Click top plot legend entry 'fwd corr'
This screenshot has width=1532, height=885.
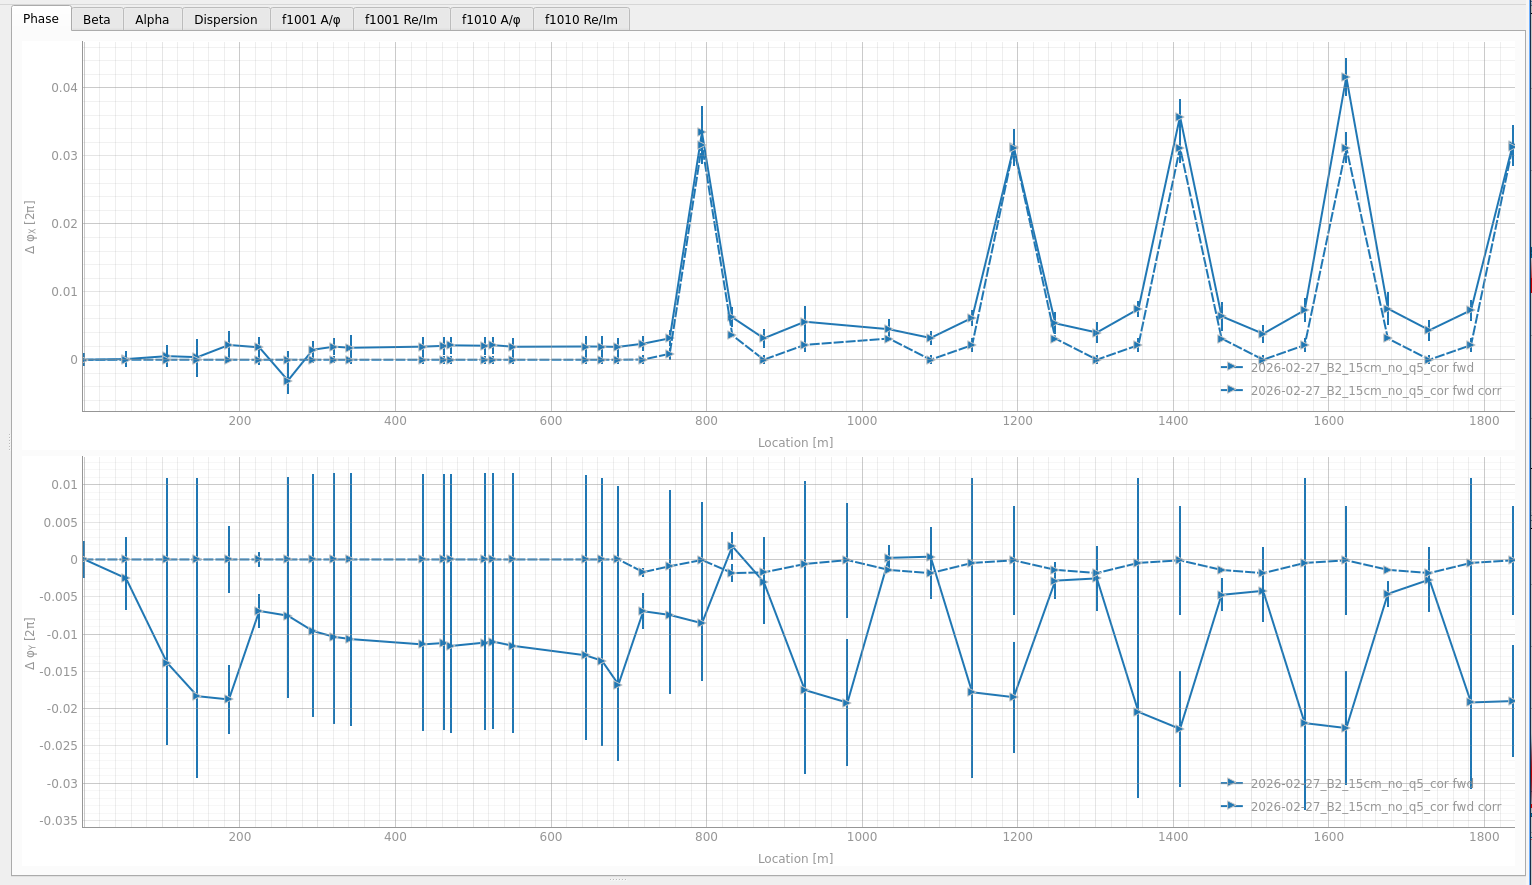(1376, 391)
